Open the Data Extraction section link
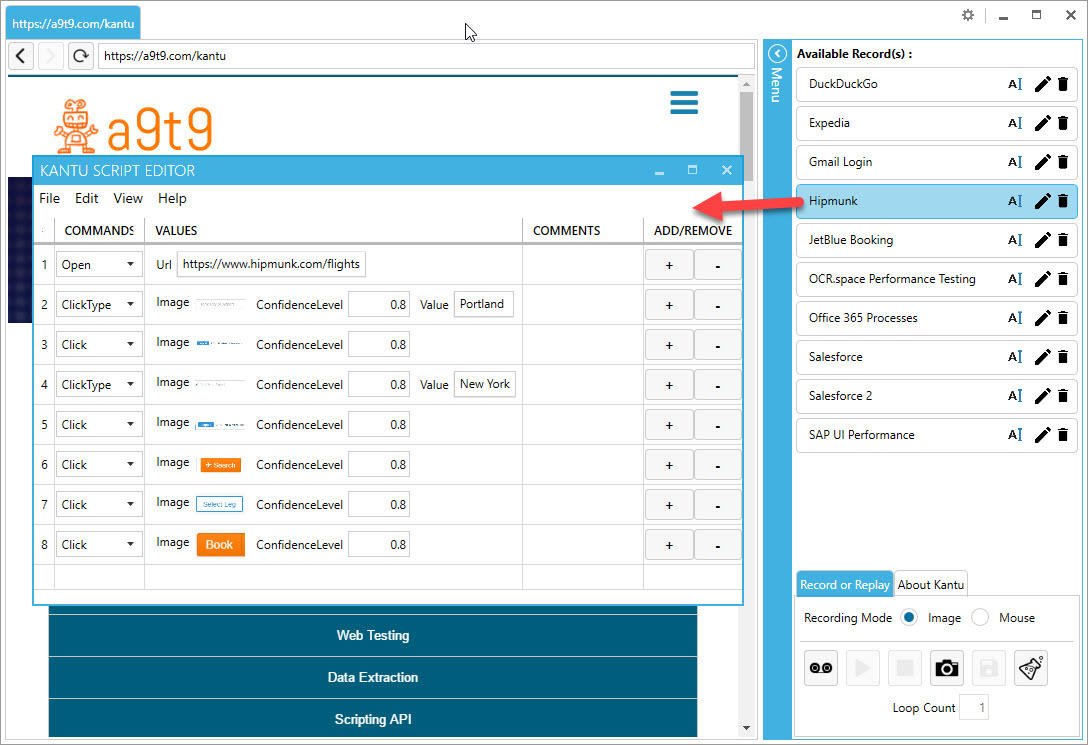This screenshot has height=745, width=1088. [x=373, y=677]
